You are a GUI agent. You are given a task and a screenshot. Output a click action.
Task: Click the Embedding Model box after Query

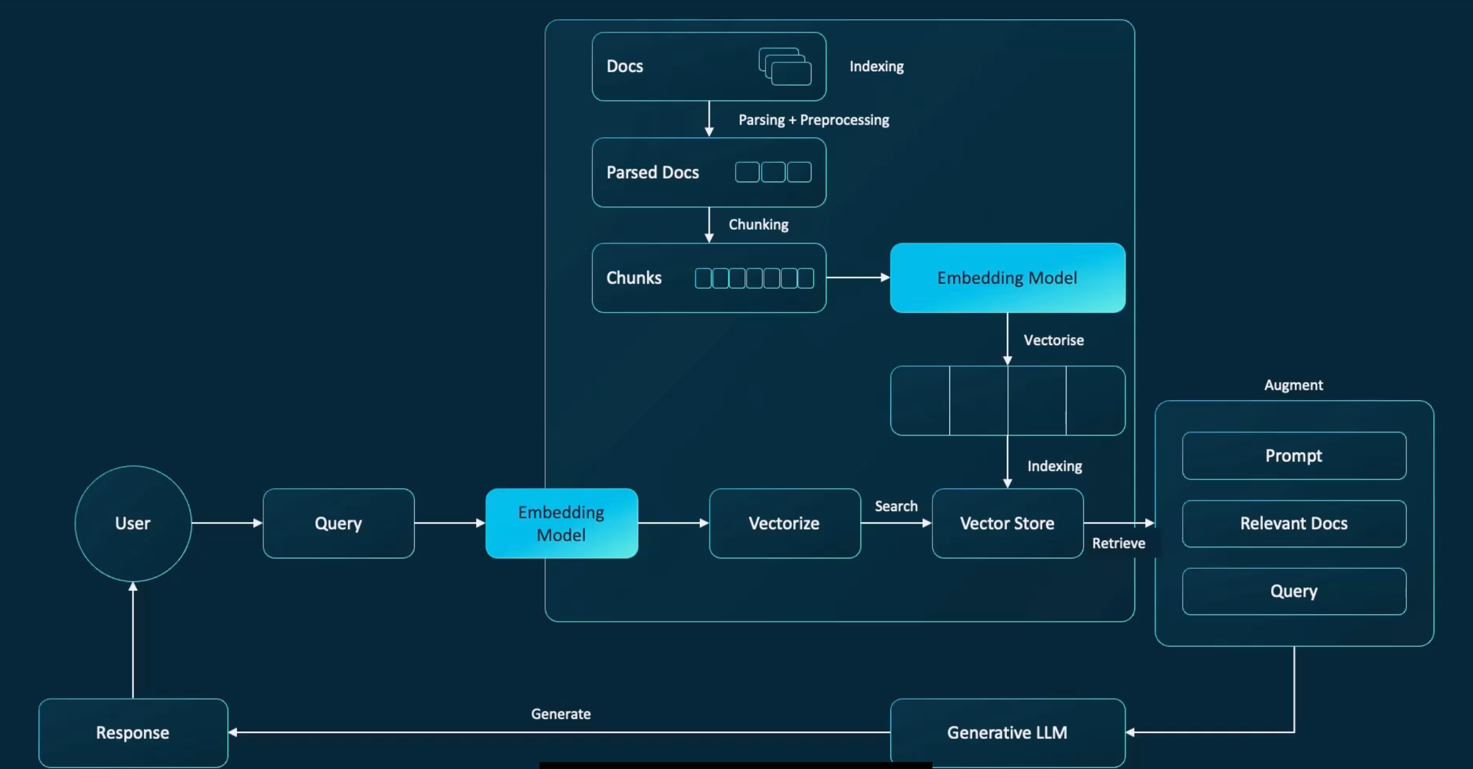click(x=562, y=523)
